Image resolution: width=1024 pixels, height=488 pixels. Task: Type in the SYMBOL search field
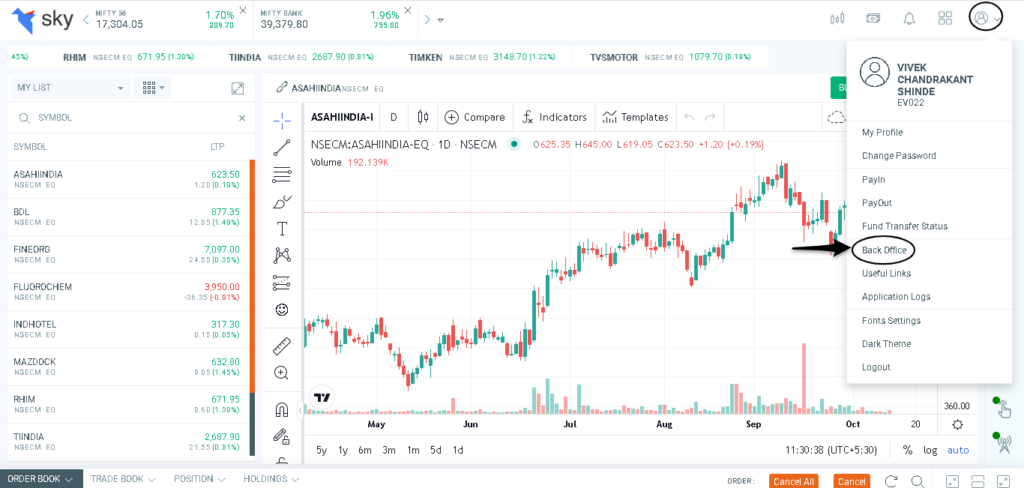(131, 118)
